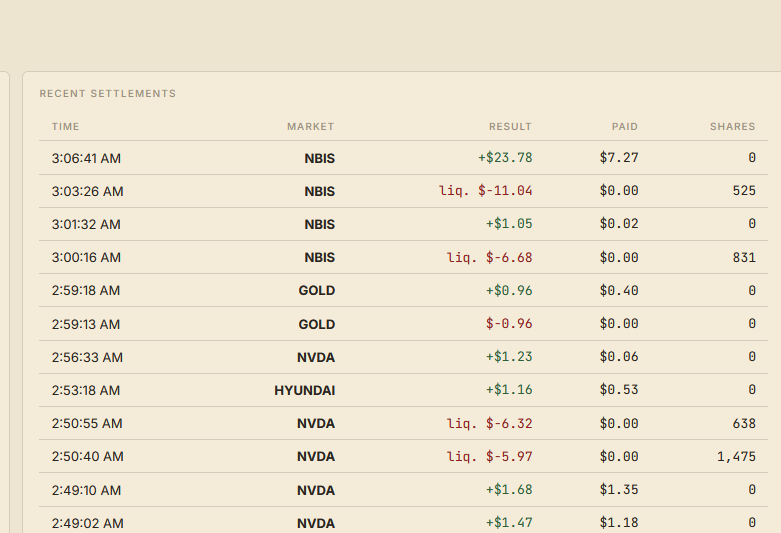This screenshot has height=533, width=781.
Task: Click GOLD in the 2:59:18 AM row
Action: point(317,290)
